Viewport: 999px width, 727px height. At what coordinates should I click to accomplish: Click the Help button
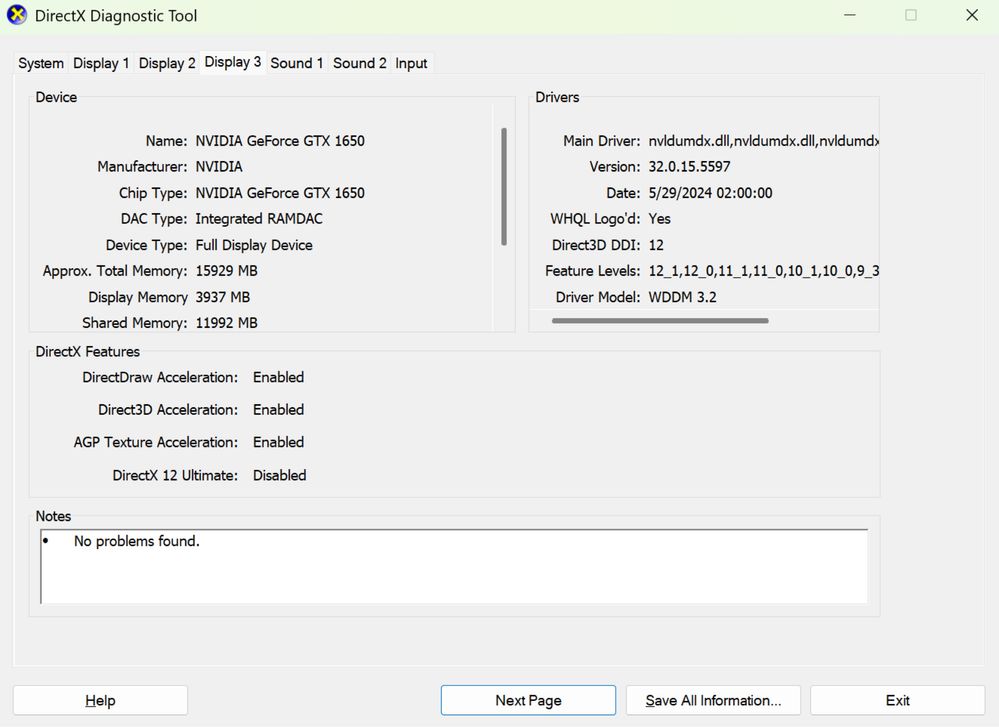tap(100, 700)
